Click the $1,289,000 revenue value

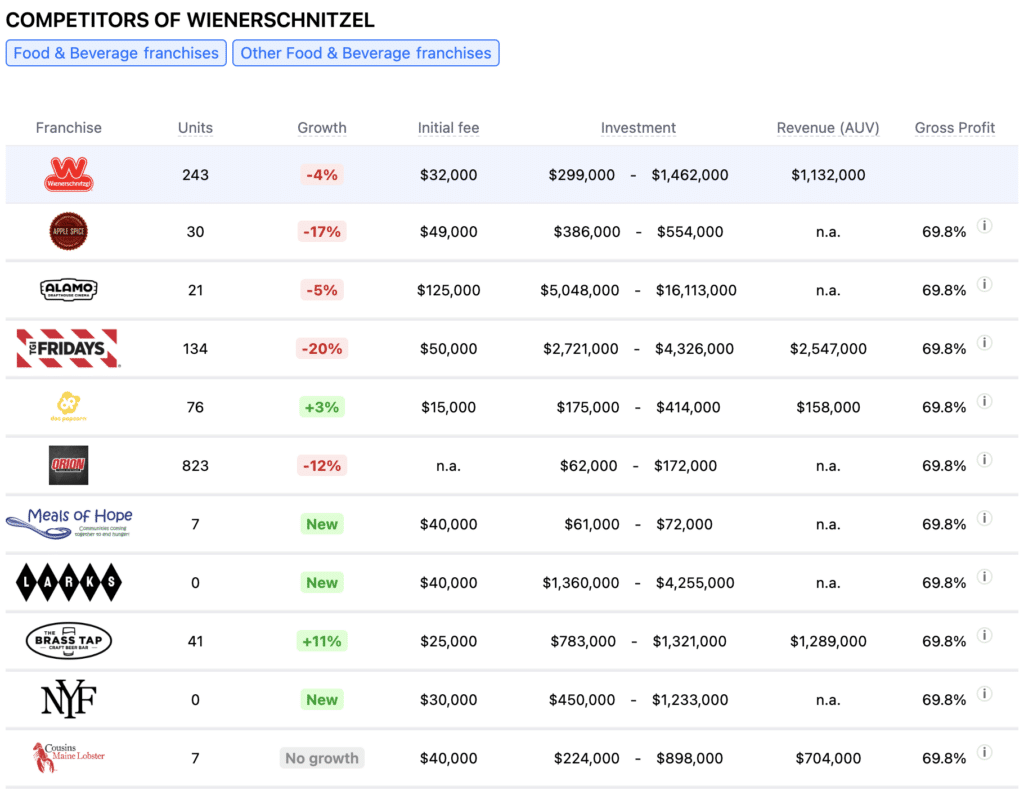point(828,641)
